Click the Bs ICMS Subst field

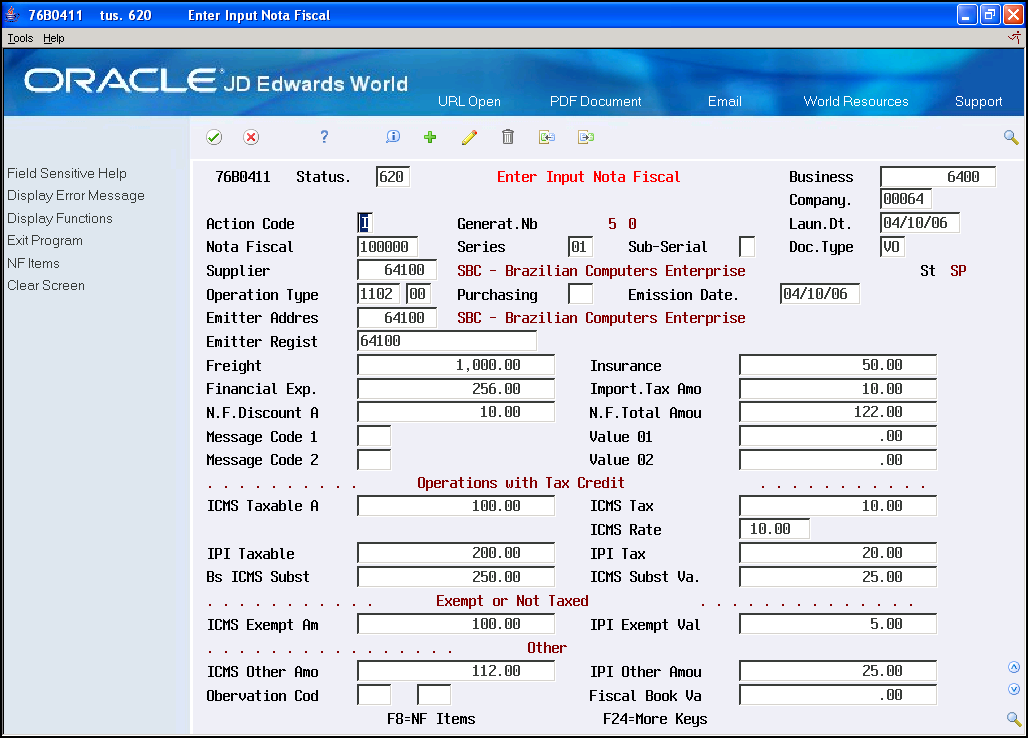click(456, 577)
